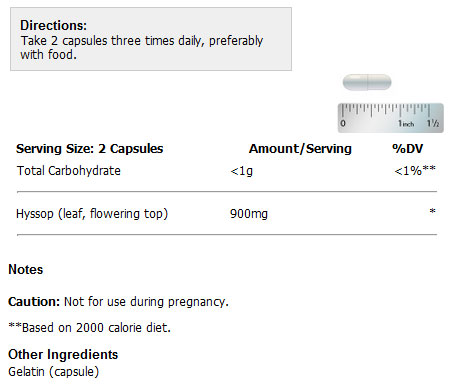The image size is (456, 384).
Task: Click the <1%** daily value
Action: [415, 170]
